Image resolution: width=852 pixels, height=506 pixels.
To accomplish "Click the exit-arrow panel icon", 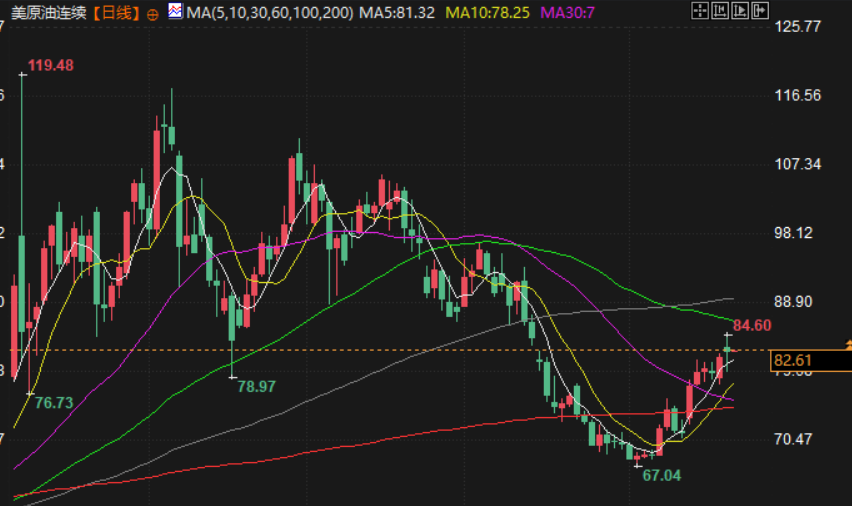I will pos(760,10).
